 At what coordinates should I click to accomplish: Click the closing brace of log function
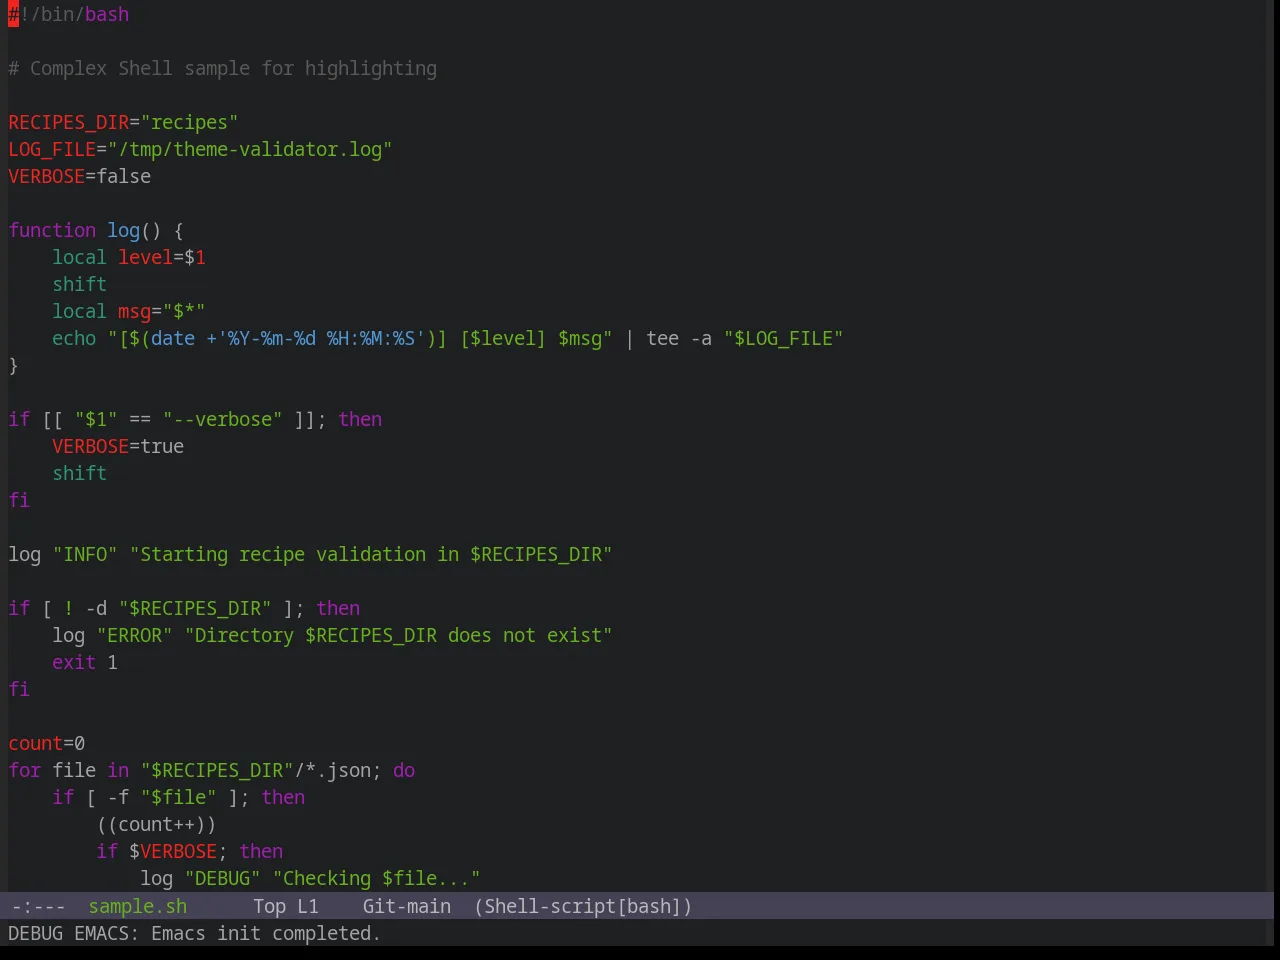13,365
